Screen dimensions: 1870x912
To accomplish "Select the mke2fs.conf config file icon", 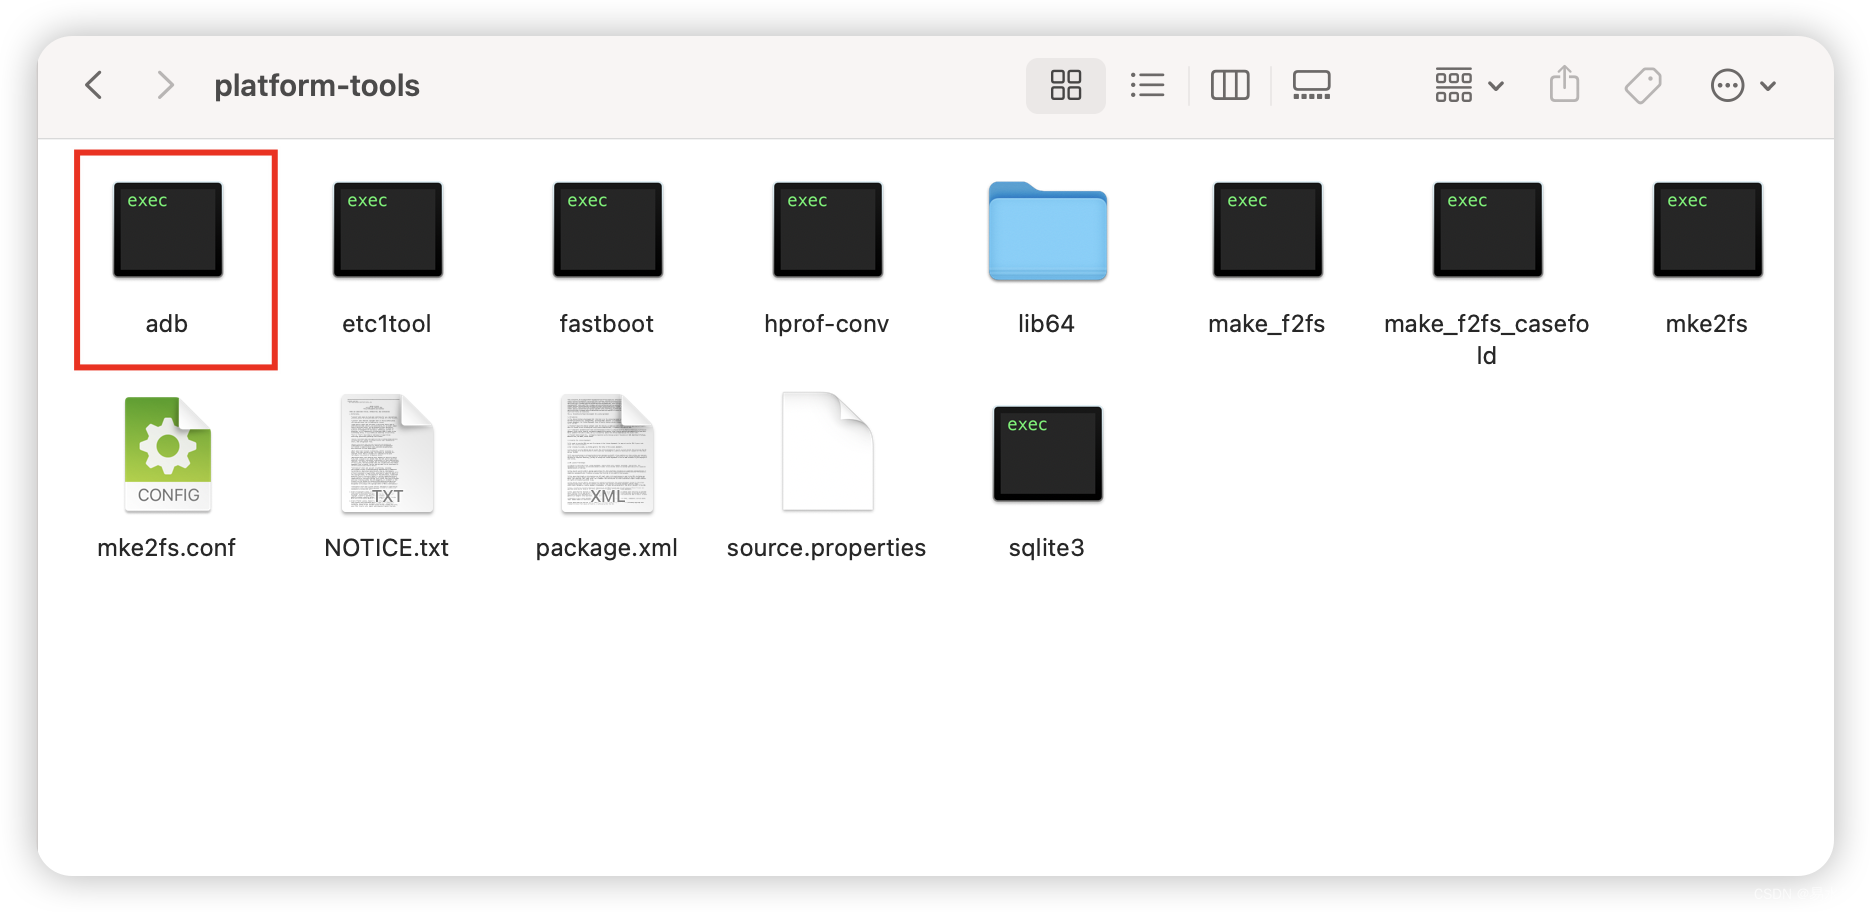I will [167, 454].
